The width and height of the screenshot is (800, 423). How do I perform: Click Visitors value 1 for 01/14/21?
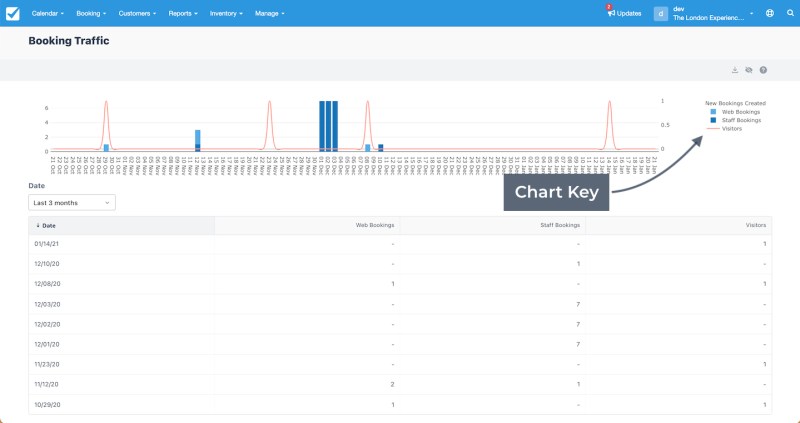click(x=765, y=244)
